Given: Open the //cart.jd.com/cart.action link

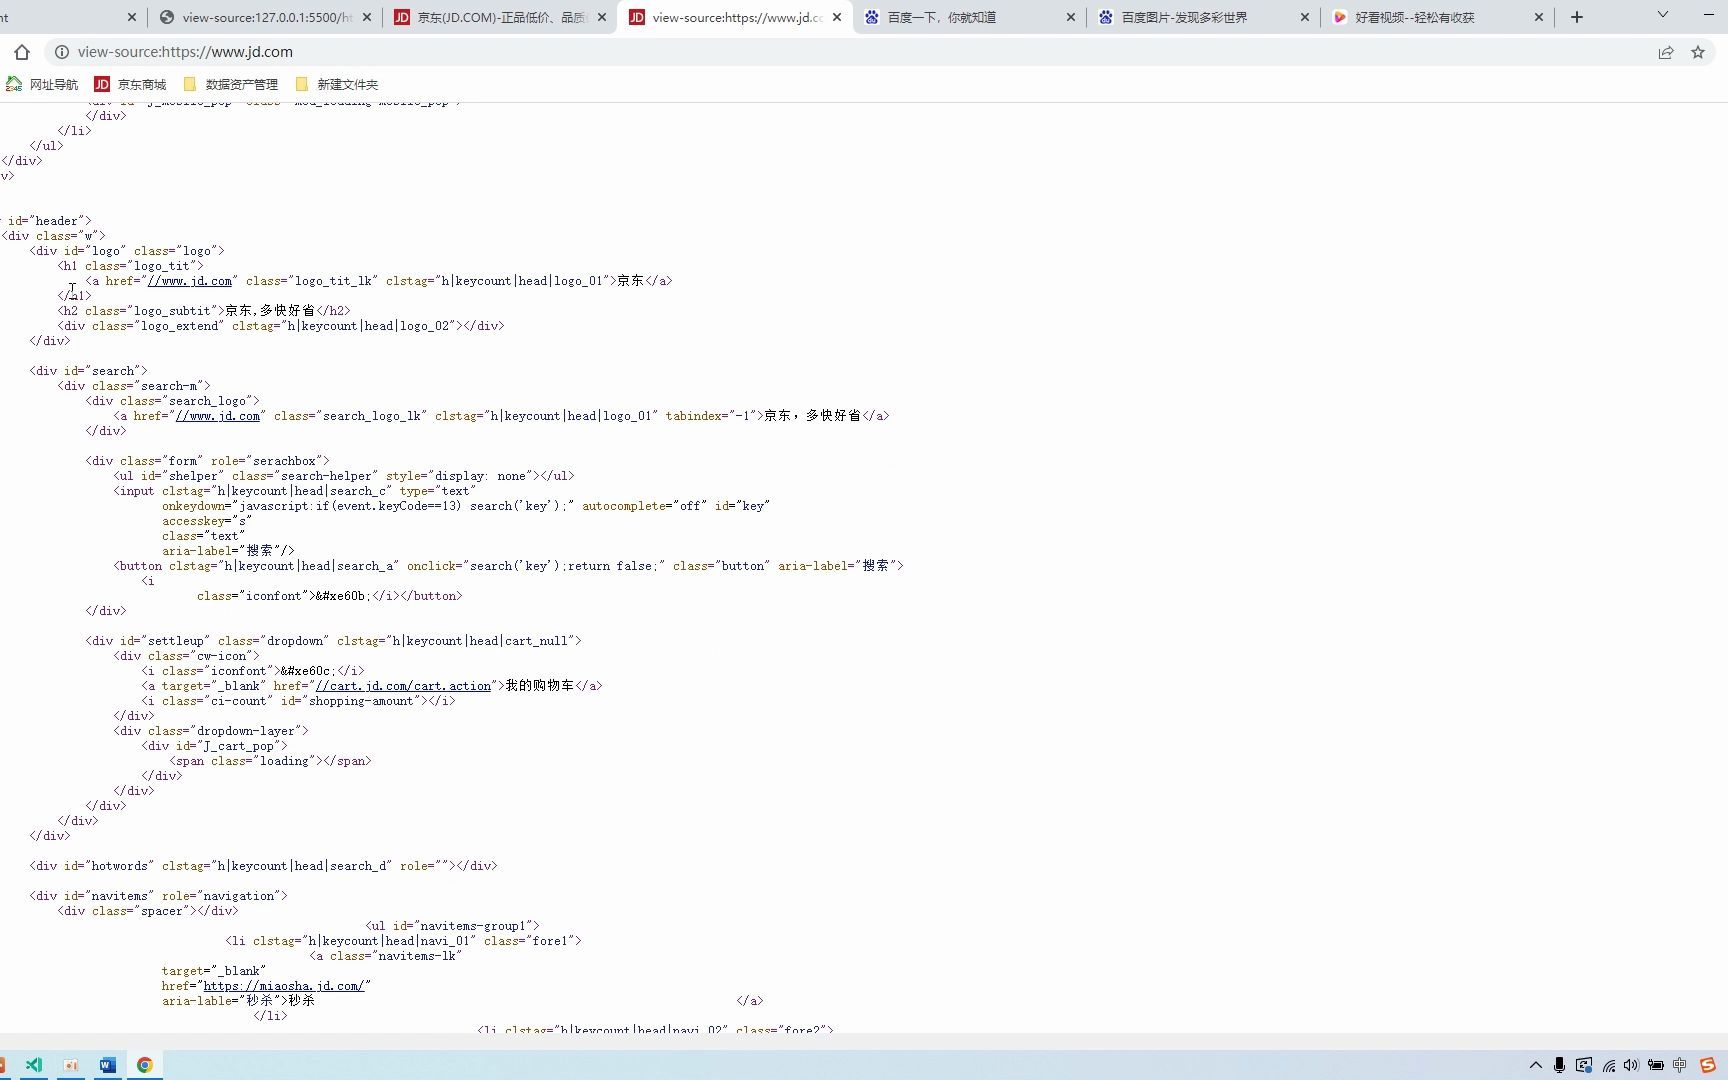Looking at the screenshot, I should tap(404, 686).
